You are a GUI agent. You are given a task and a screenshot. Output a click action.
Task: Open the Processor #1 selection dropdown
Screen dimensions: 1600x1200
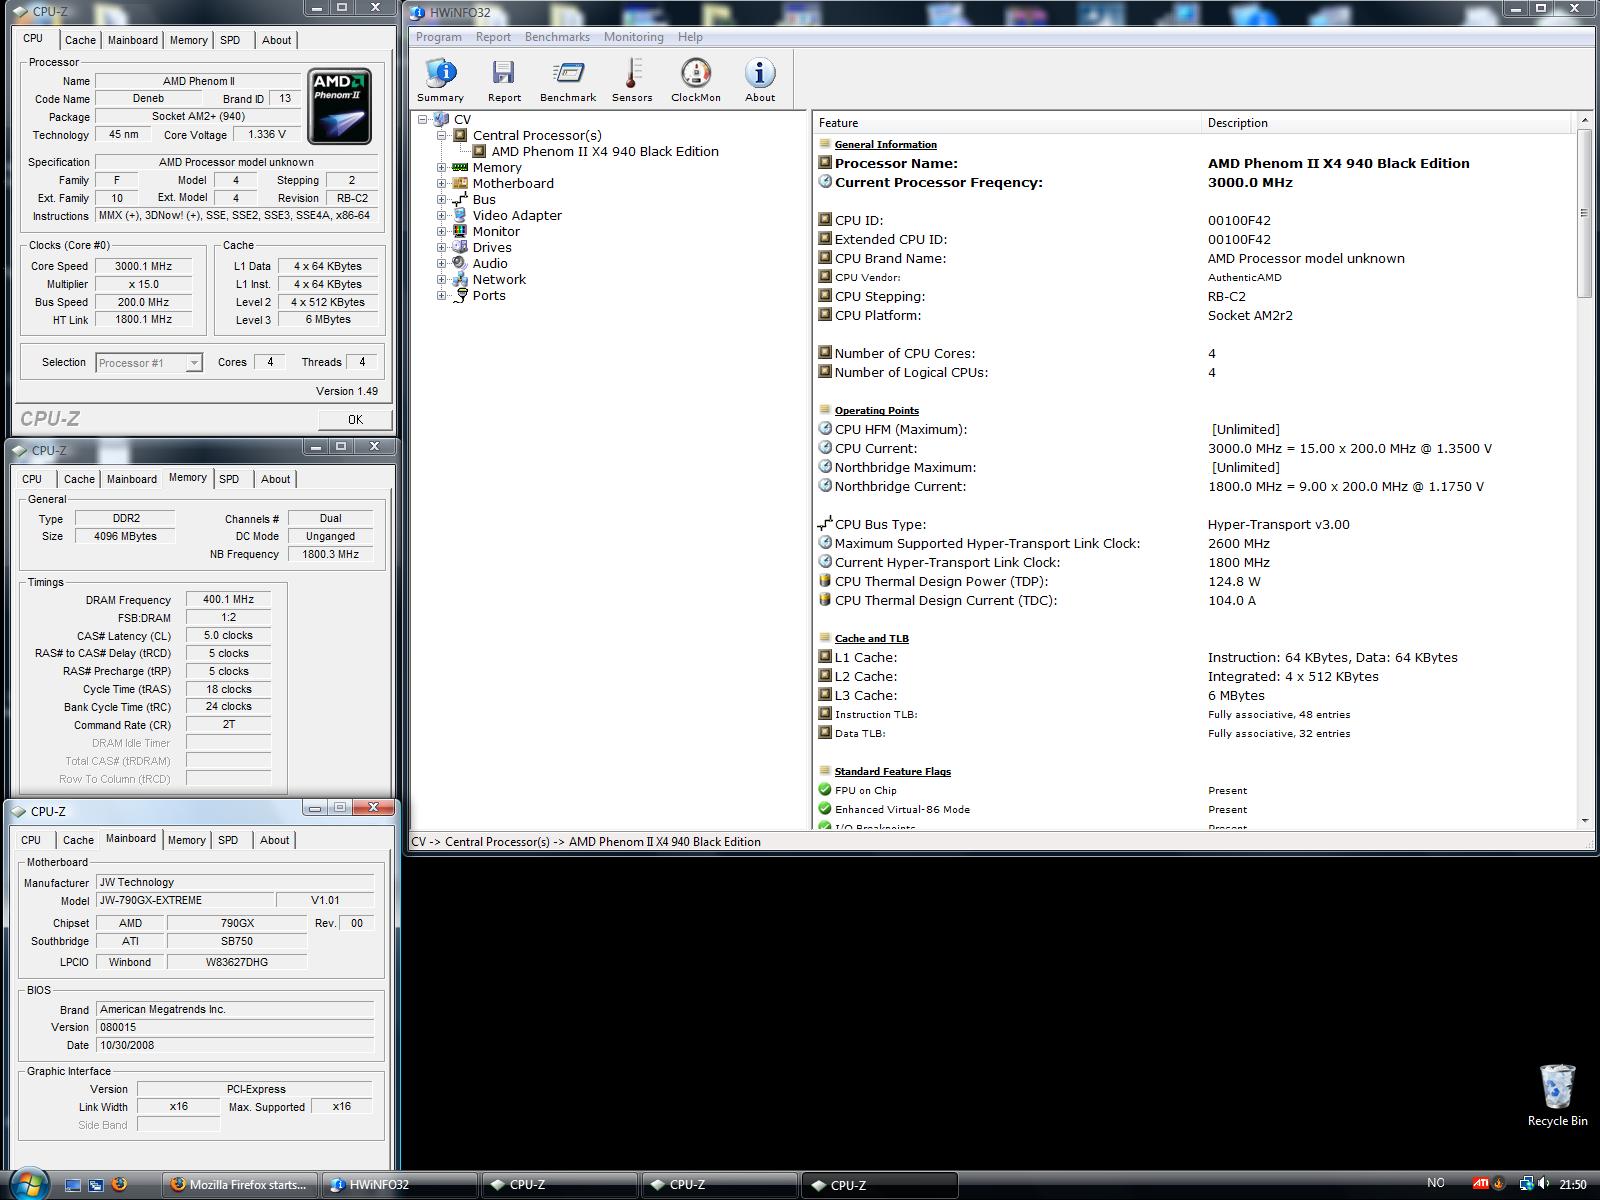(x=194, y=363)
